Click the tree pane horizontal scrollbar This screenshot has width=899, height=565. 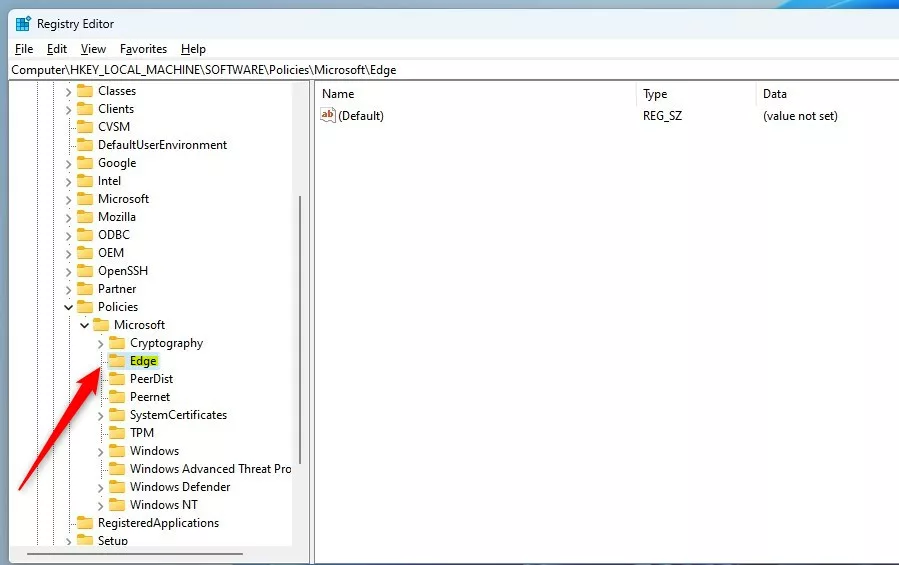pos(134,554)
